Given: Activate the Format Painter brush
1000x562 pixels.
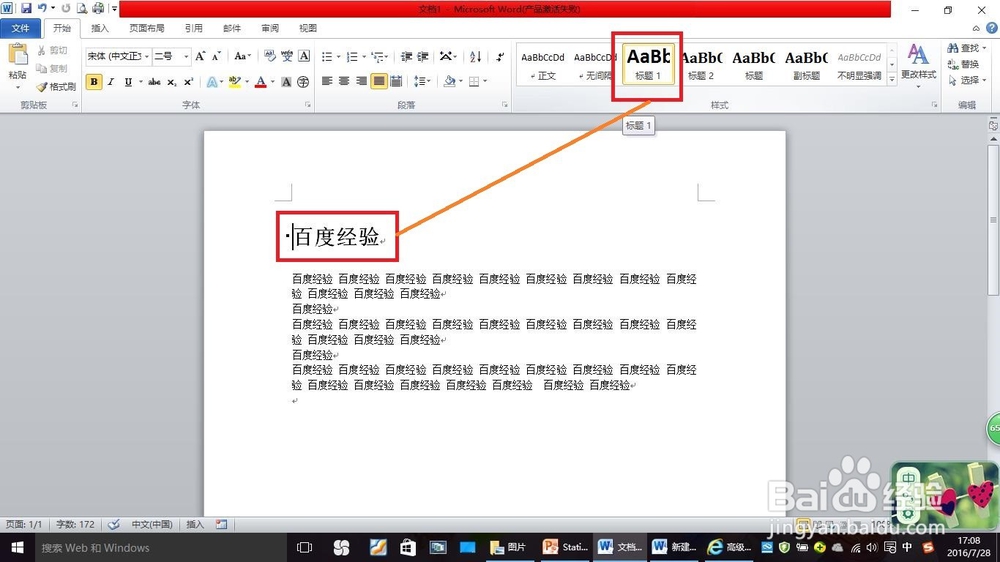Looking at the screenshot, I should (56, 86).
